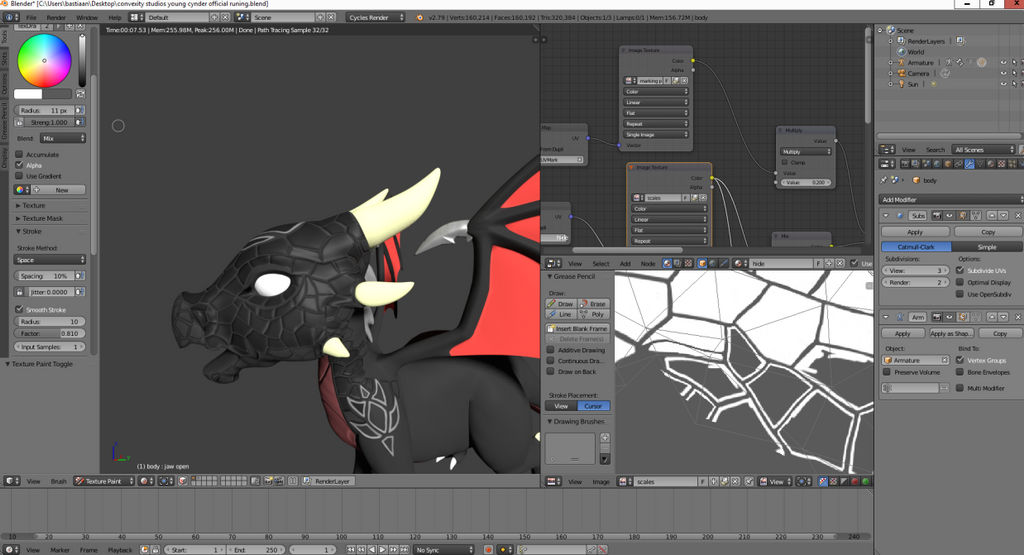1024x555 pixels.
Task: Open the Window menu
Action: [87, 17]
